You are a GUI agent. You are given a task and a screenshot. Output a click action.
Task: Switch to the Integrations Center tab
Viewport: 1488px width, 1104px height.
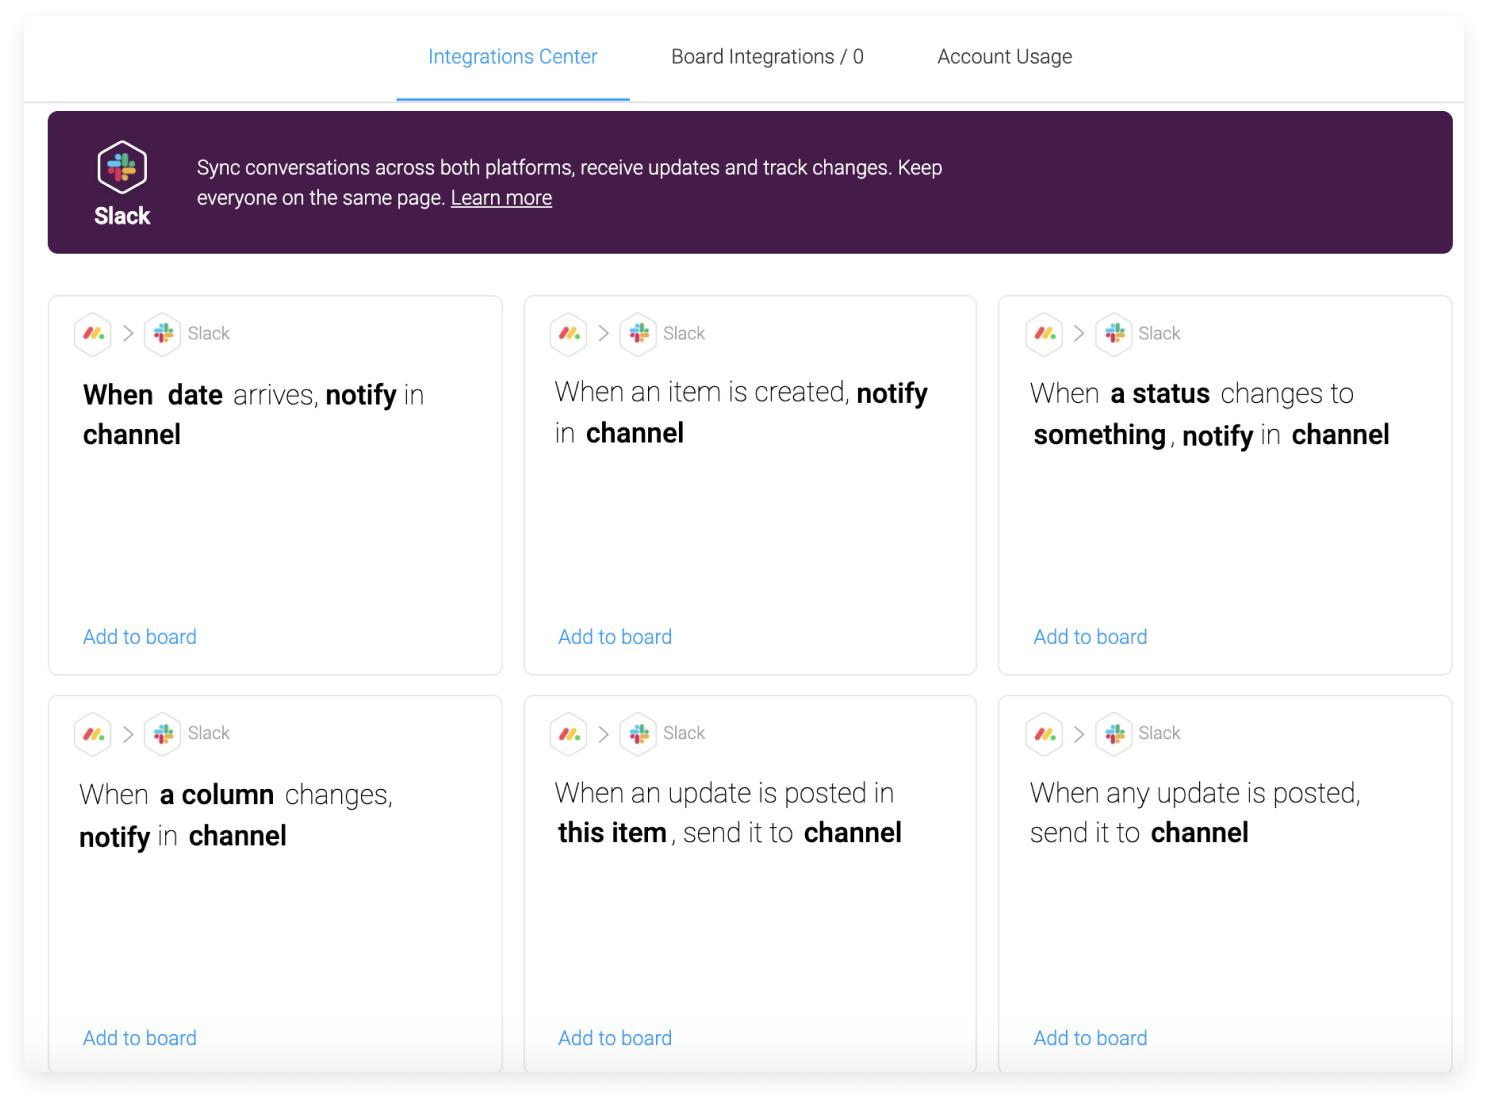[x=513, y=57]
